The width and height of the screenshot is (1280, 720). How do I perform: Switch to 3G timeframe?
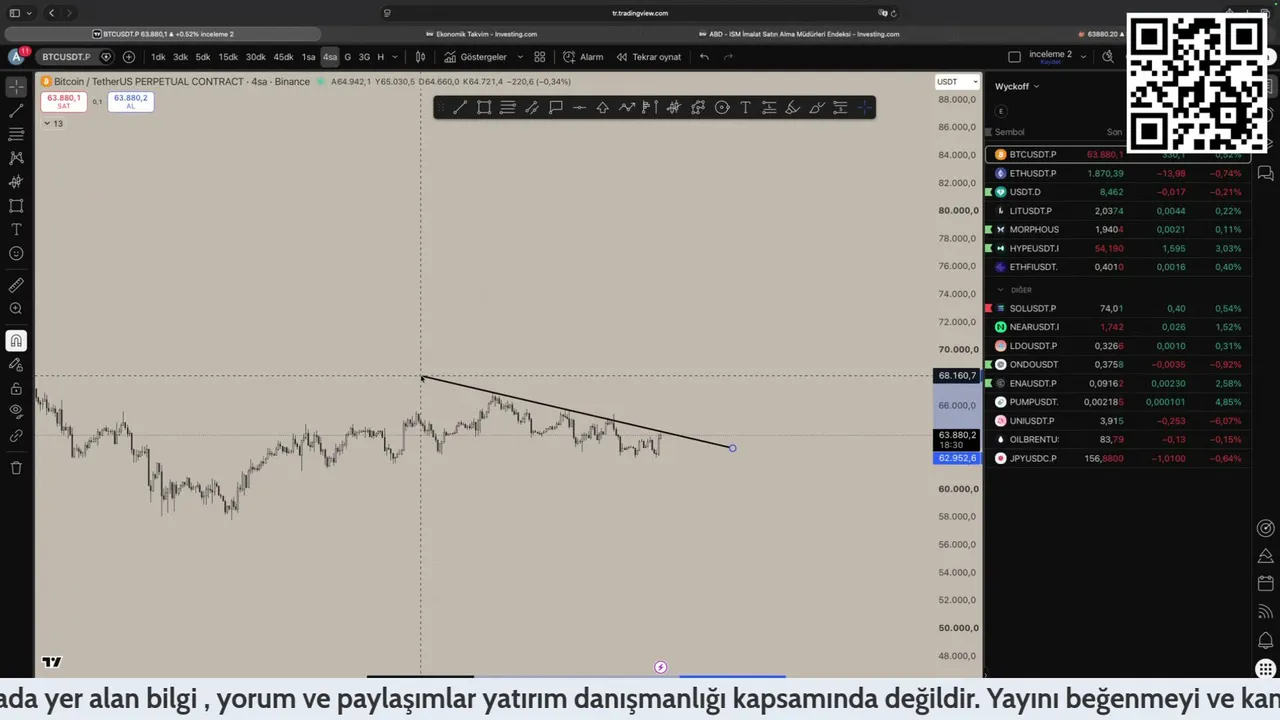point(364,57)
